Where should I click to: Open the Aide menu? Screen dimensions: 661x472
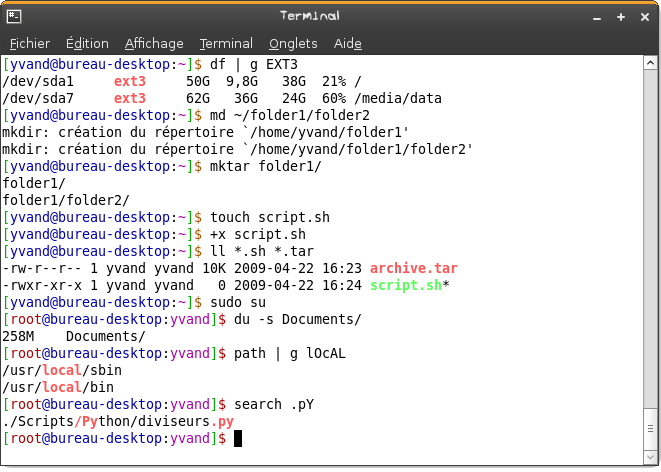(347, 43)
